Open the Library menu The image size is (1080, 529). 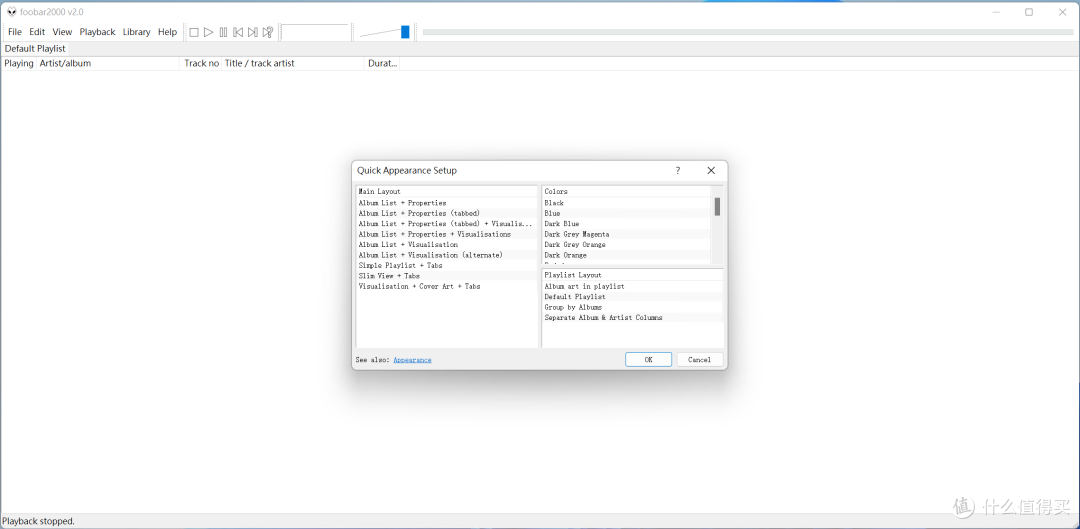tap(136, 32)
